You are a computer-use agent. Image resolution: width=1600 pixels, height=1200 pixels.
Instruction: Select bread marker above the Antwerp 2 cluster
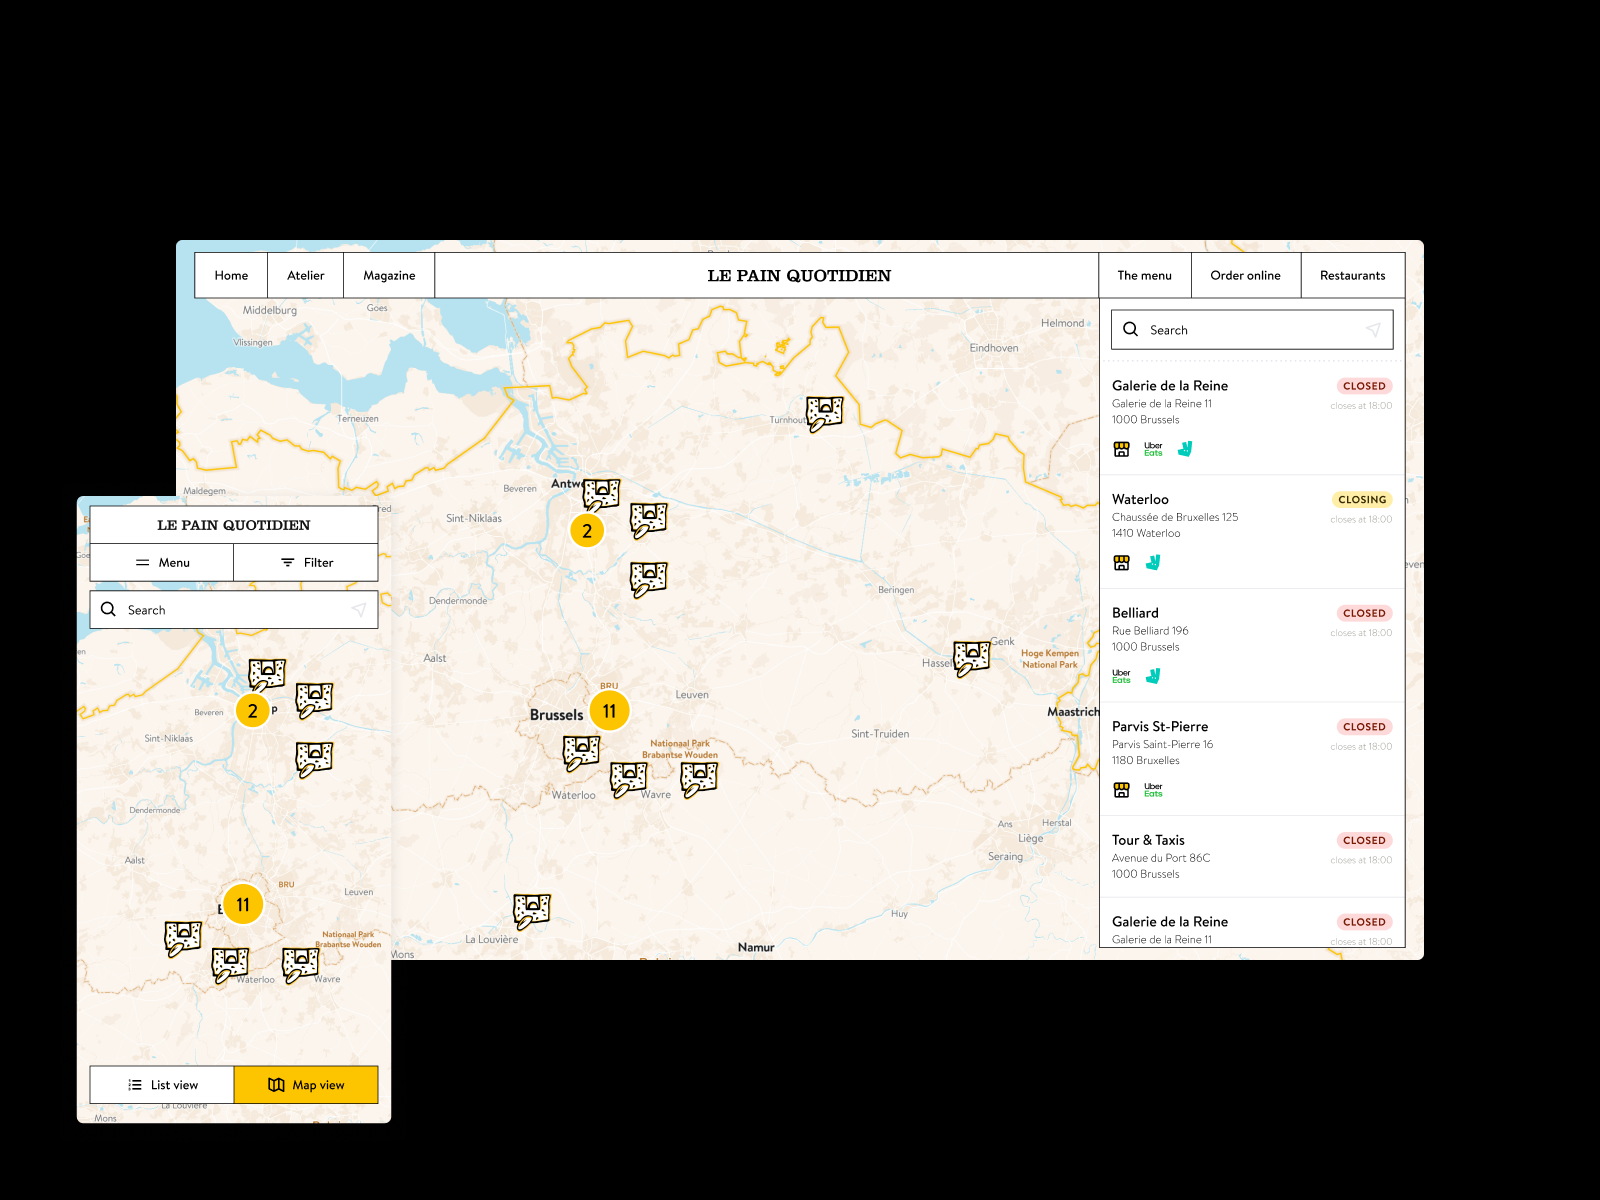601,494
